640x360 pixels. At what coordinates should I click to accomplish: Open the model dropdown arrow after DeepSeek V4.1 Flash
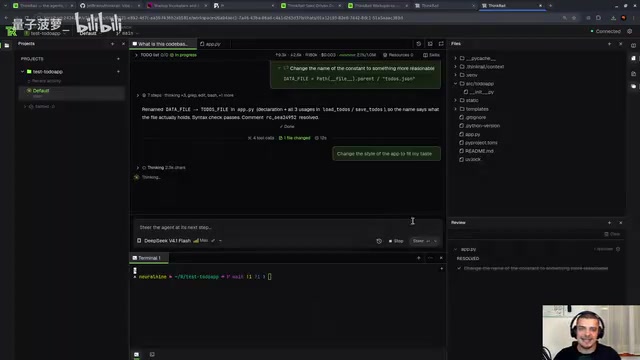pos(220,241)
